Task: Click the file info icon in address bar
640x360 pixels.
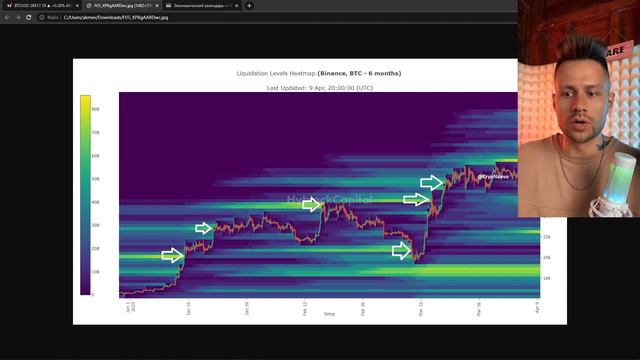Action: 42,18
